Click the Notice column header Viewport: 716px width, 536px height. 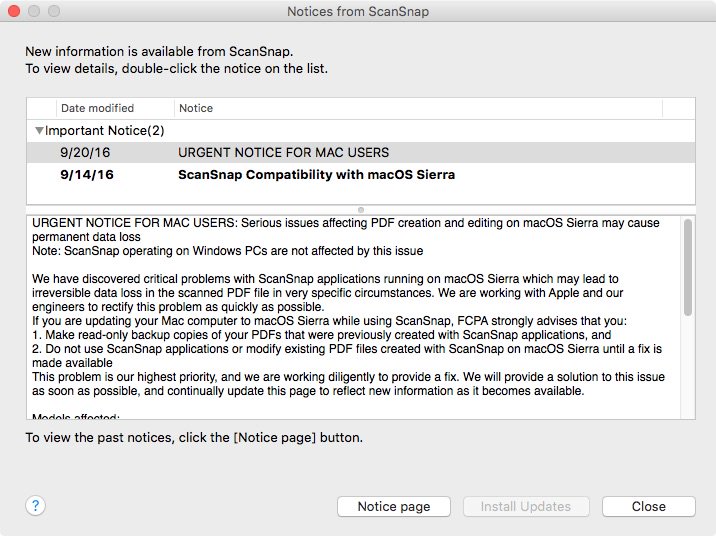418,108
